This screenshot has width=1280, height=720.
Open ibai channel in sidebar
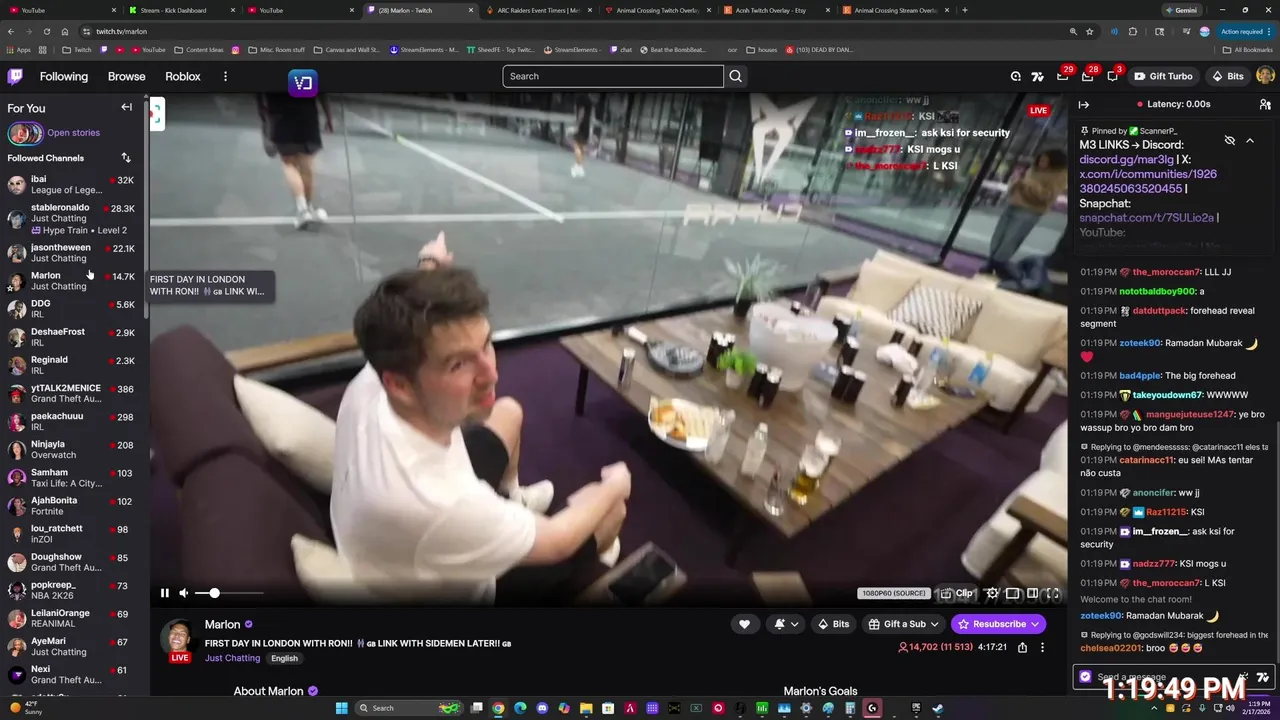click(x=72, y=185)
